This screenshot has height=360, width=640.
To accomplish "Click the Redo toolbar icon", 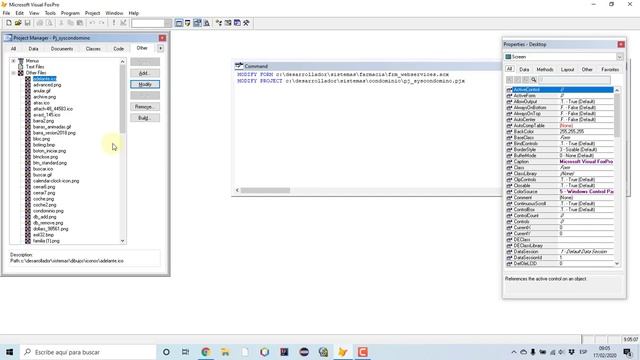I will click(102, 23).
